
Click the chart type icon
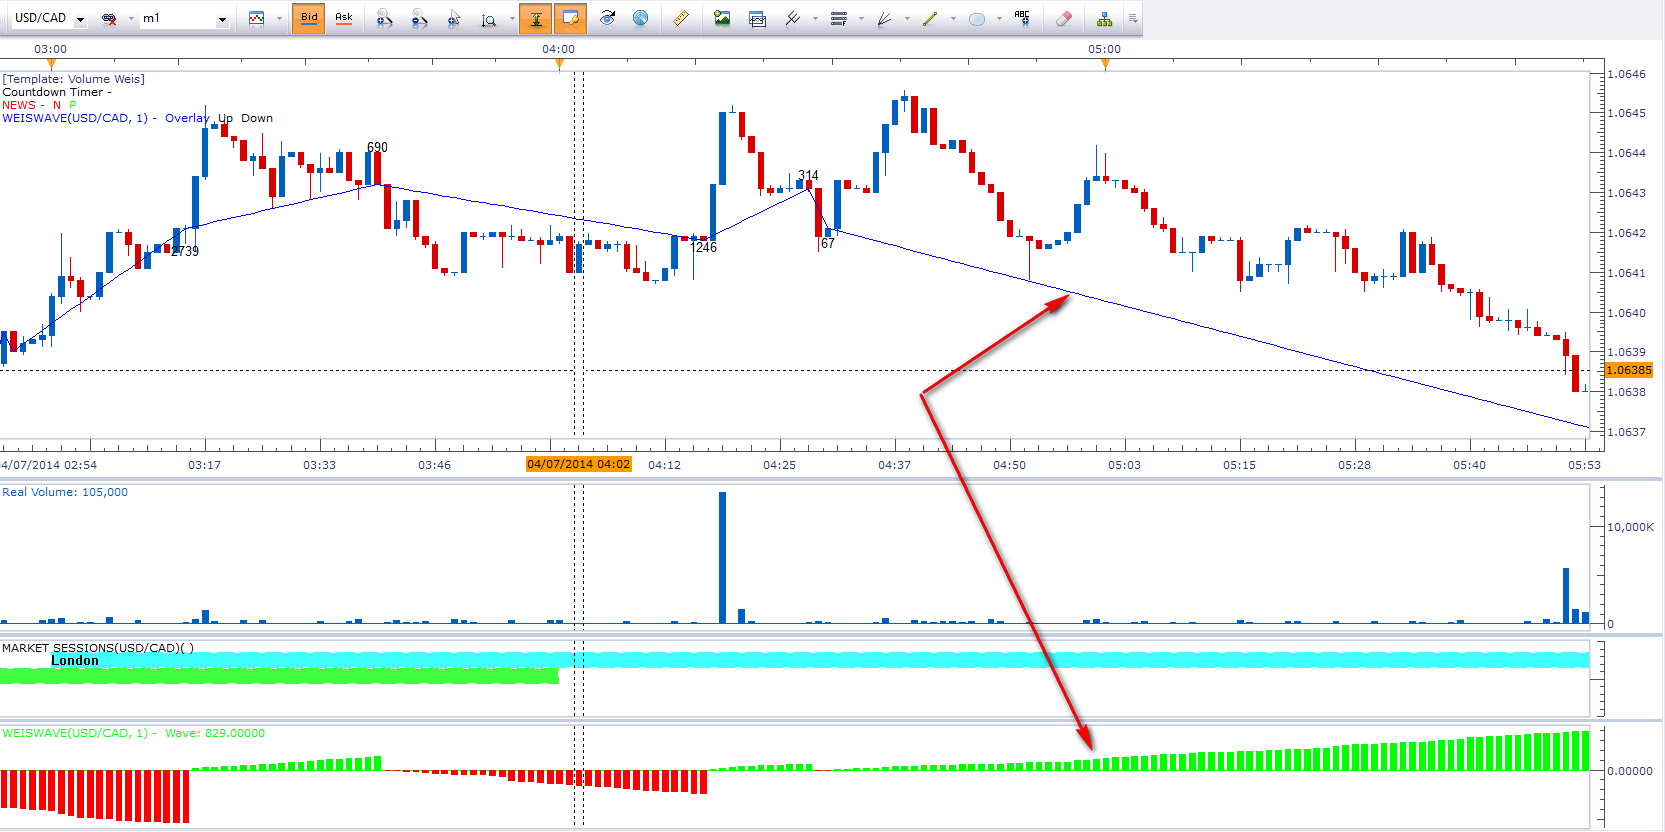(256, 18)
